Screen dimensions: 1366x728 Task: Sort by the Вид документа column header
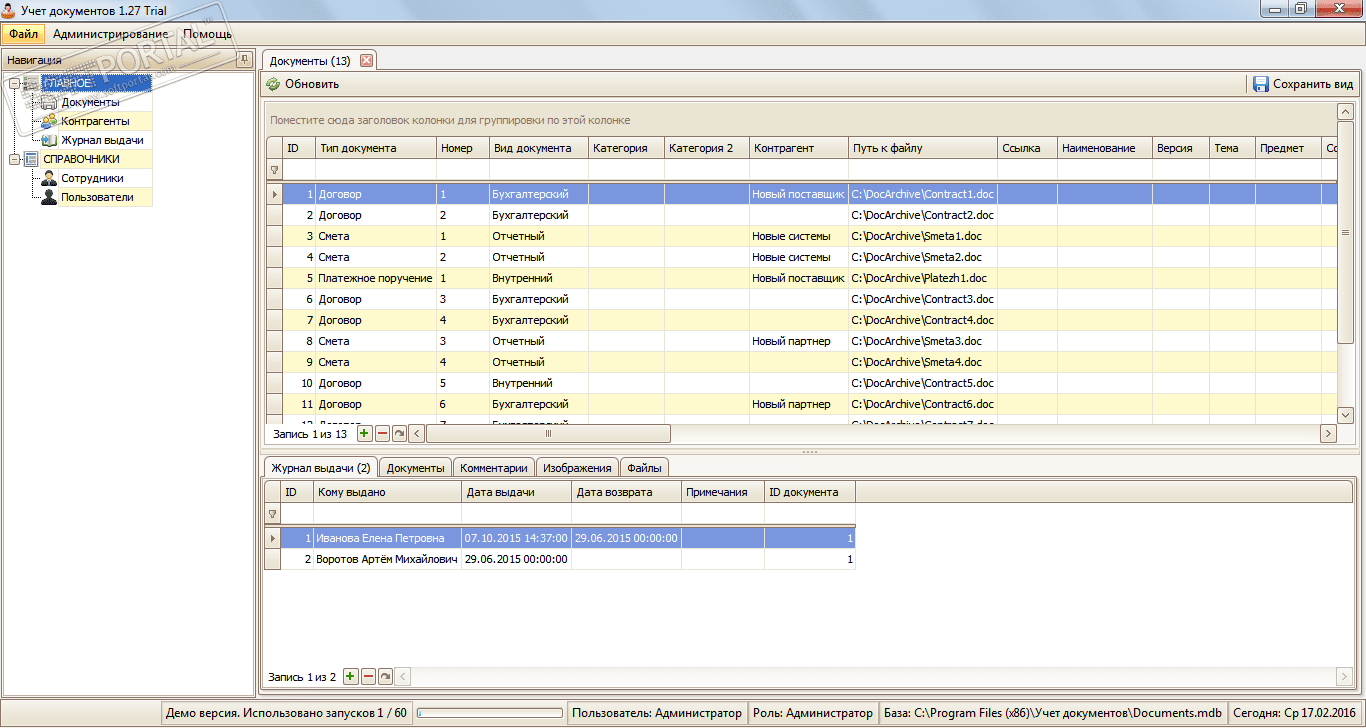pos(539,148)
